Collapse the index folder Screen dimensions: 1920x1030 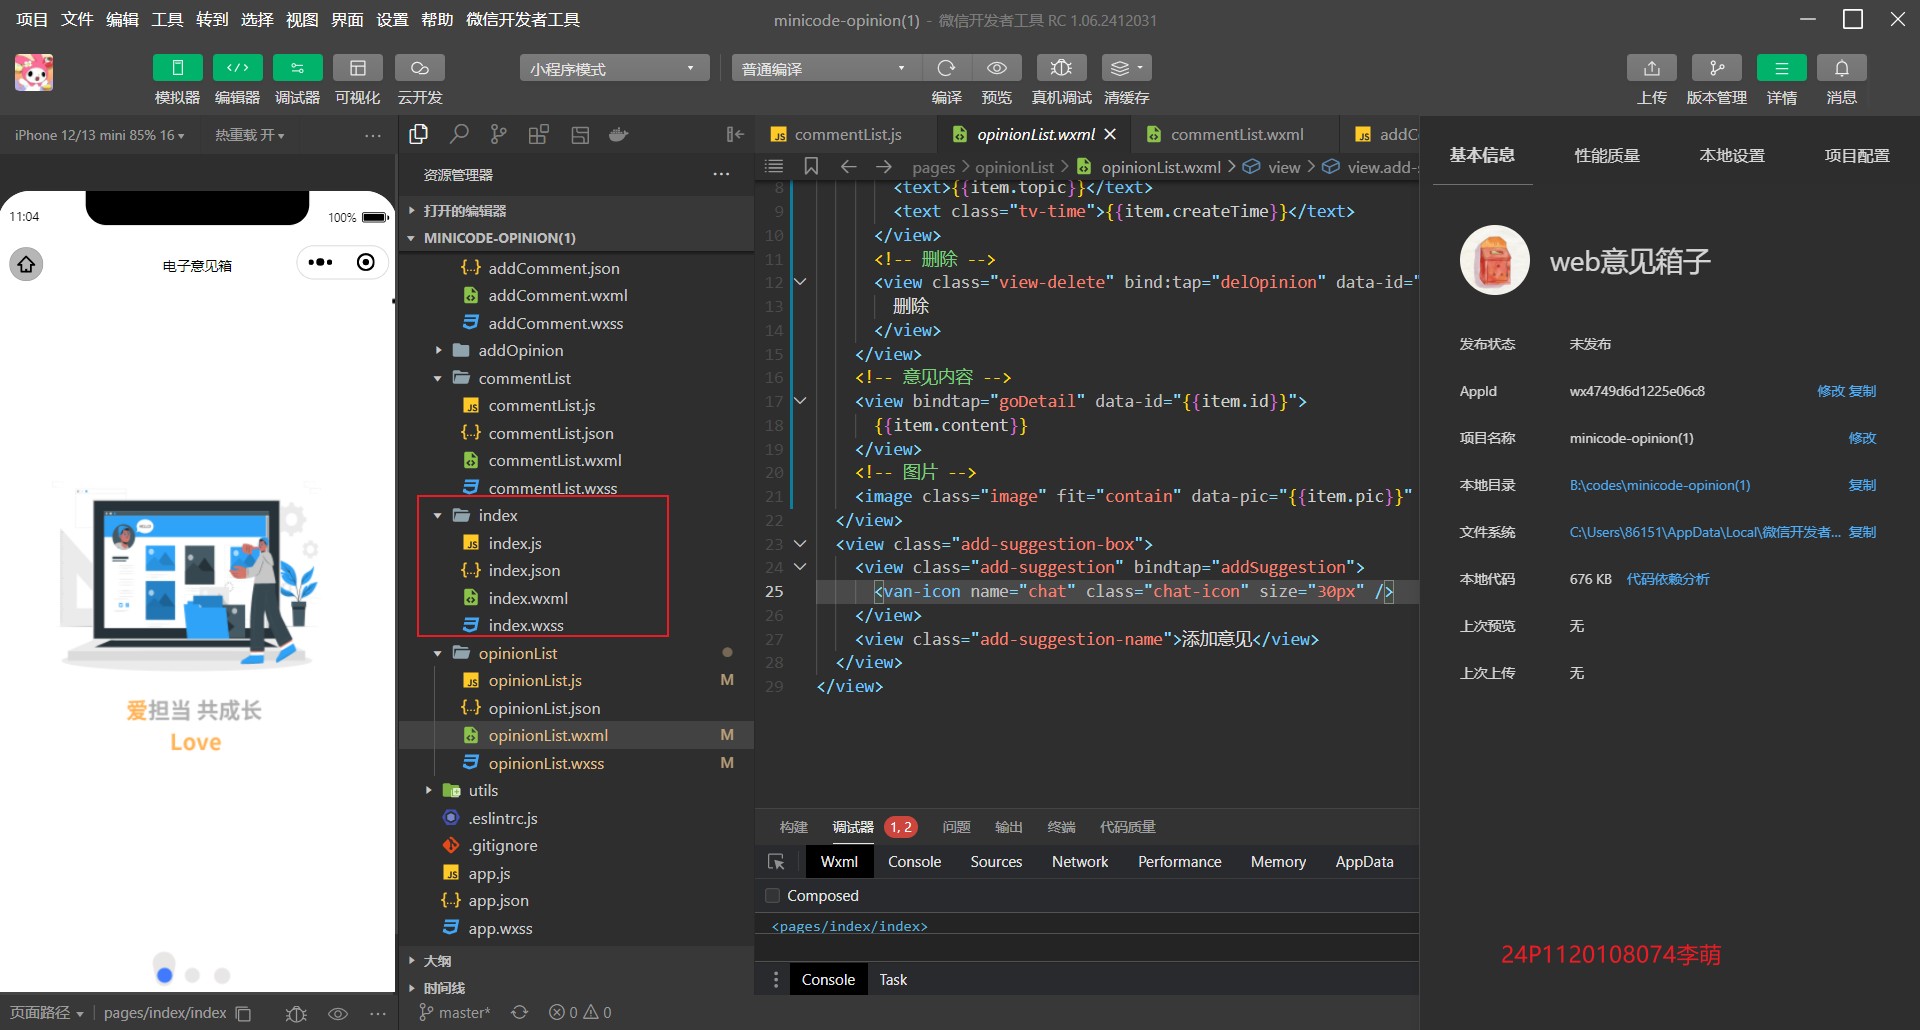tap(576, 515)
